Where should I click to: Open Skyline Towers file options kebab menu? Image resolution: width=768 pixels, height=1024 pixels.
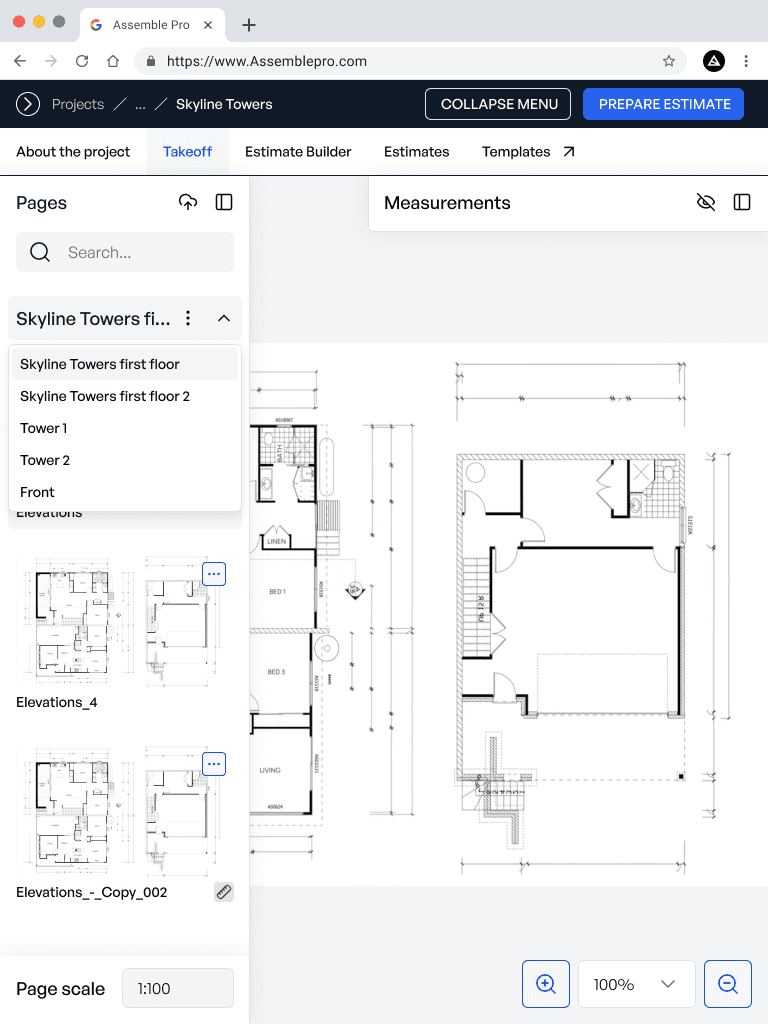pyautogui.click(x=188, y=318)
